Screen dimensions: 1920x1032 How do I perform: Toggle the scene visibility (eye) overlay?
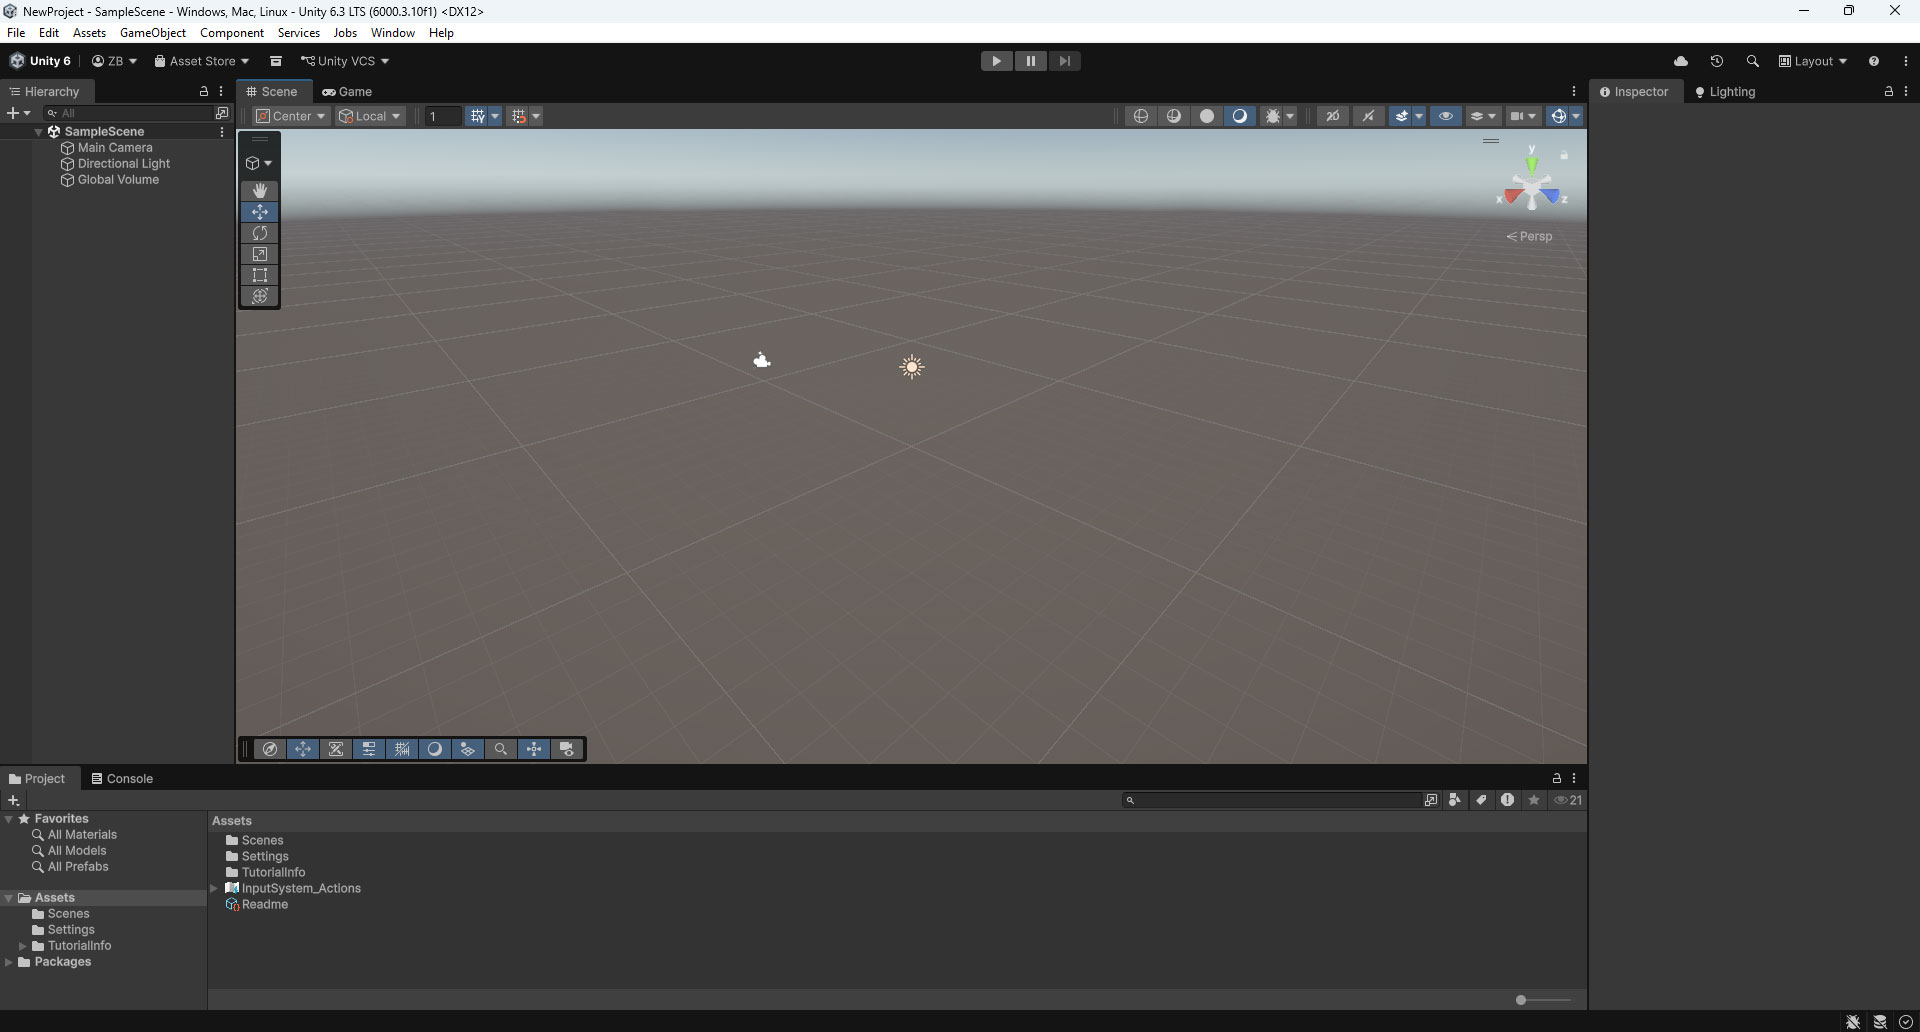click(x=1444, y=116)
